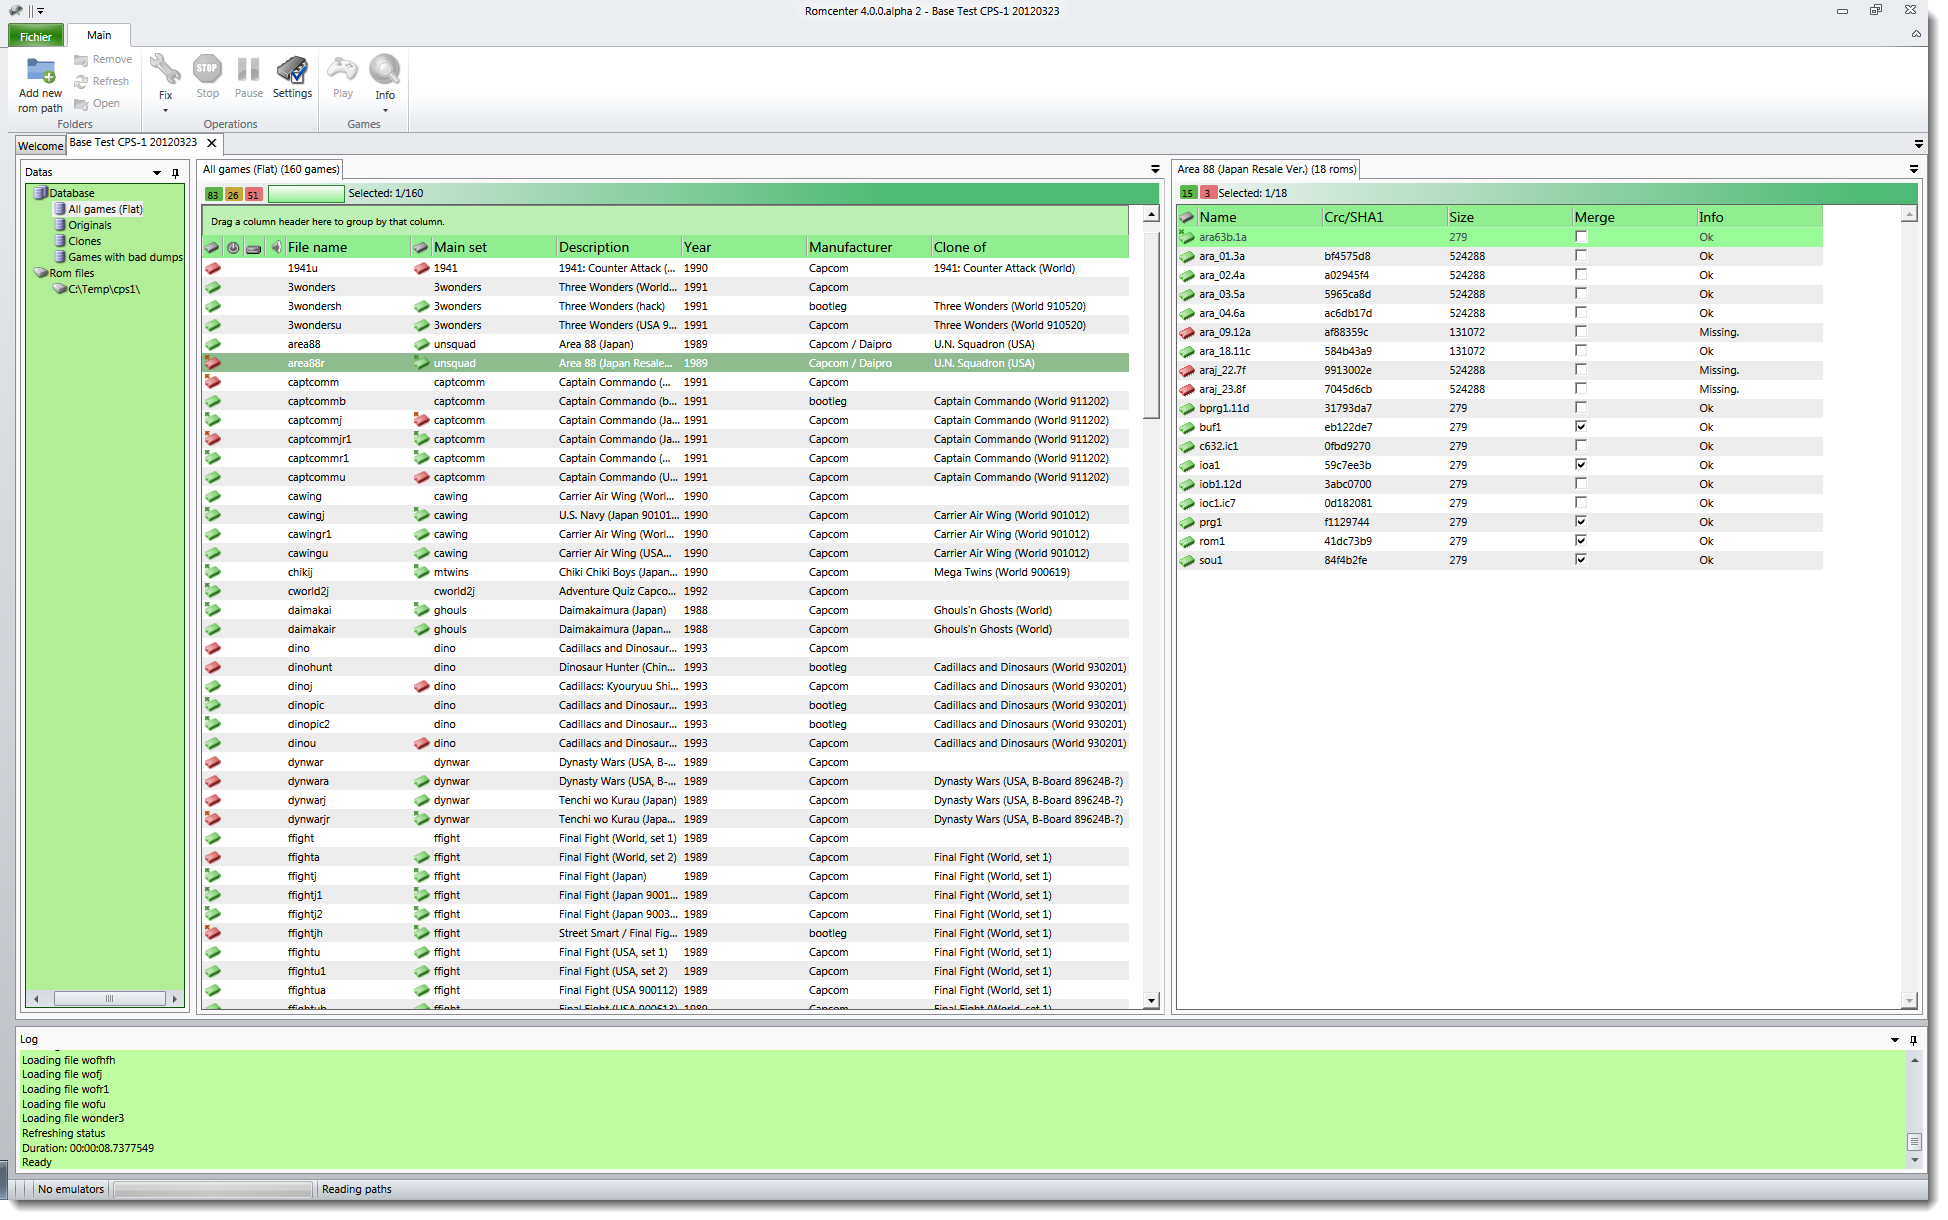Viewport: 1948px width, 1220px height.
Task: Open the Fichier menu tab
Action: pyautogui.click(x=36, y=37)
